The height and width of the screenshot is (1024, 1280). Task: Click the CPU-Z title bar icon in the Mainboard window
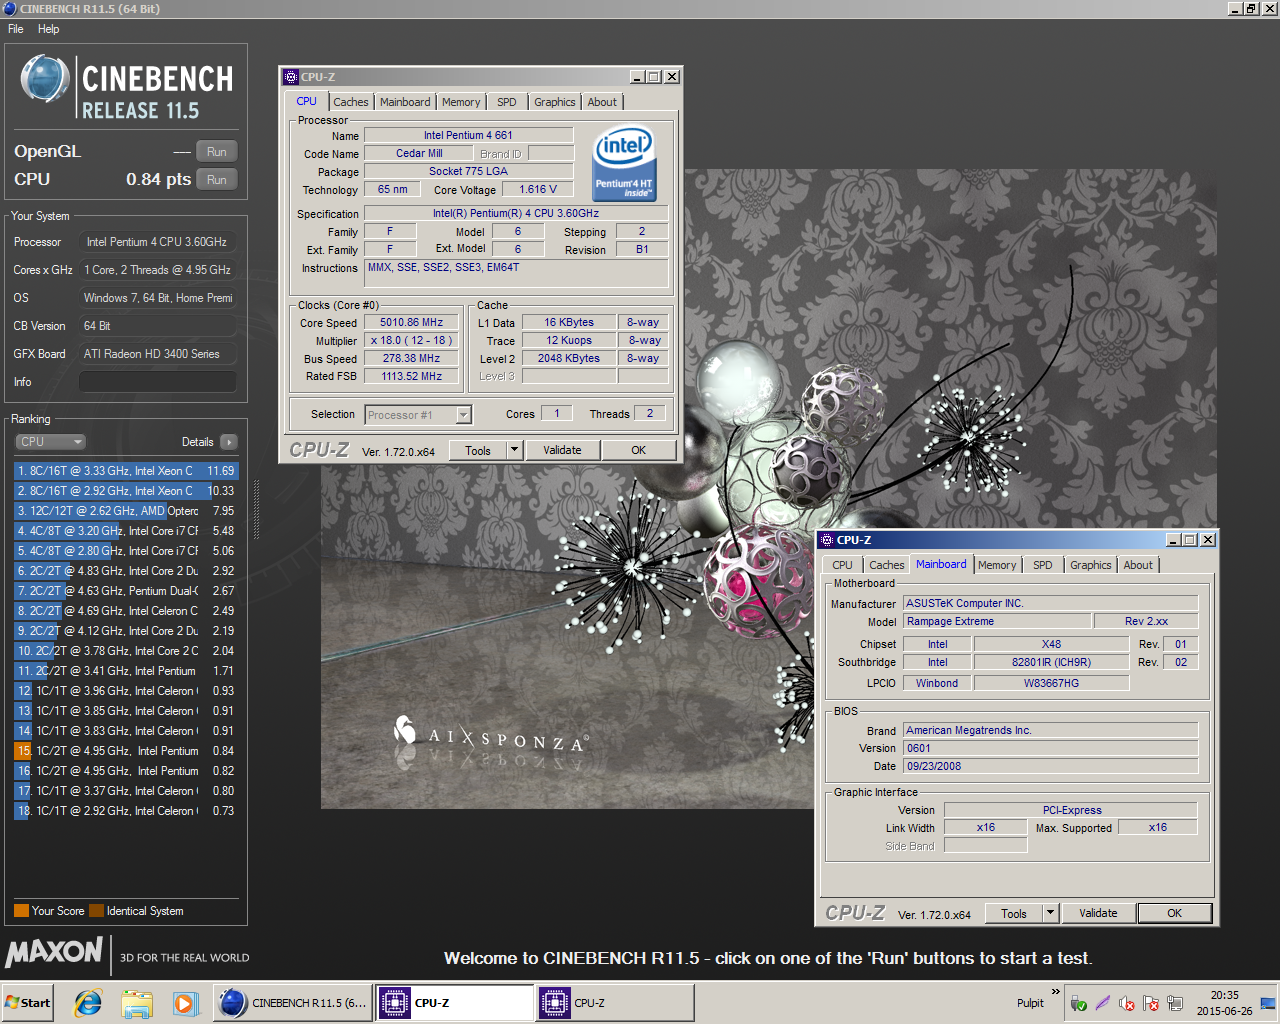pos(827,539)
